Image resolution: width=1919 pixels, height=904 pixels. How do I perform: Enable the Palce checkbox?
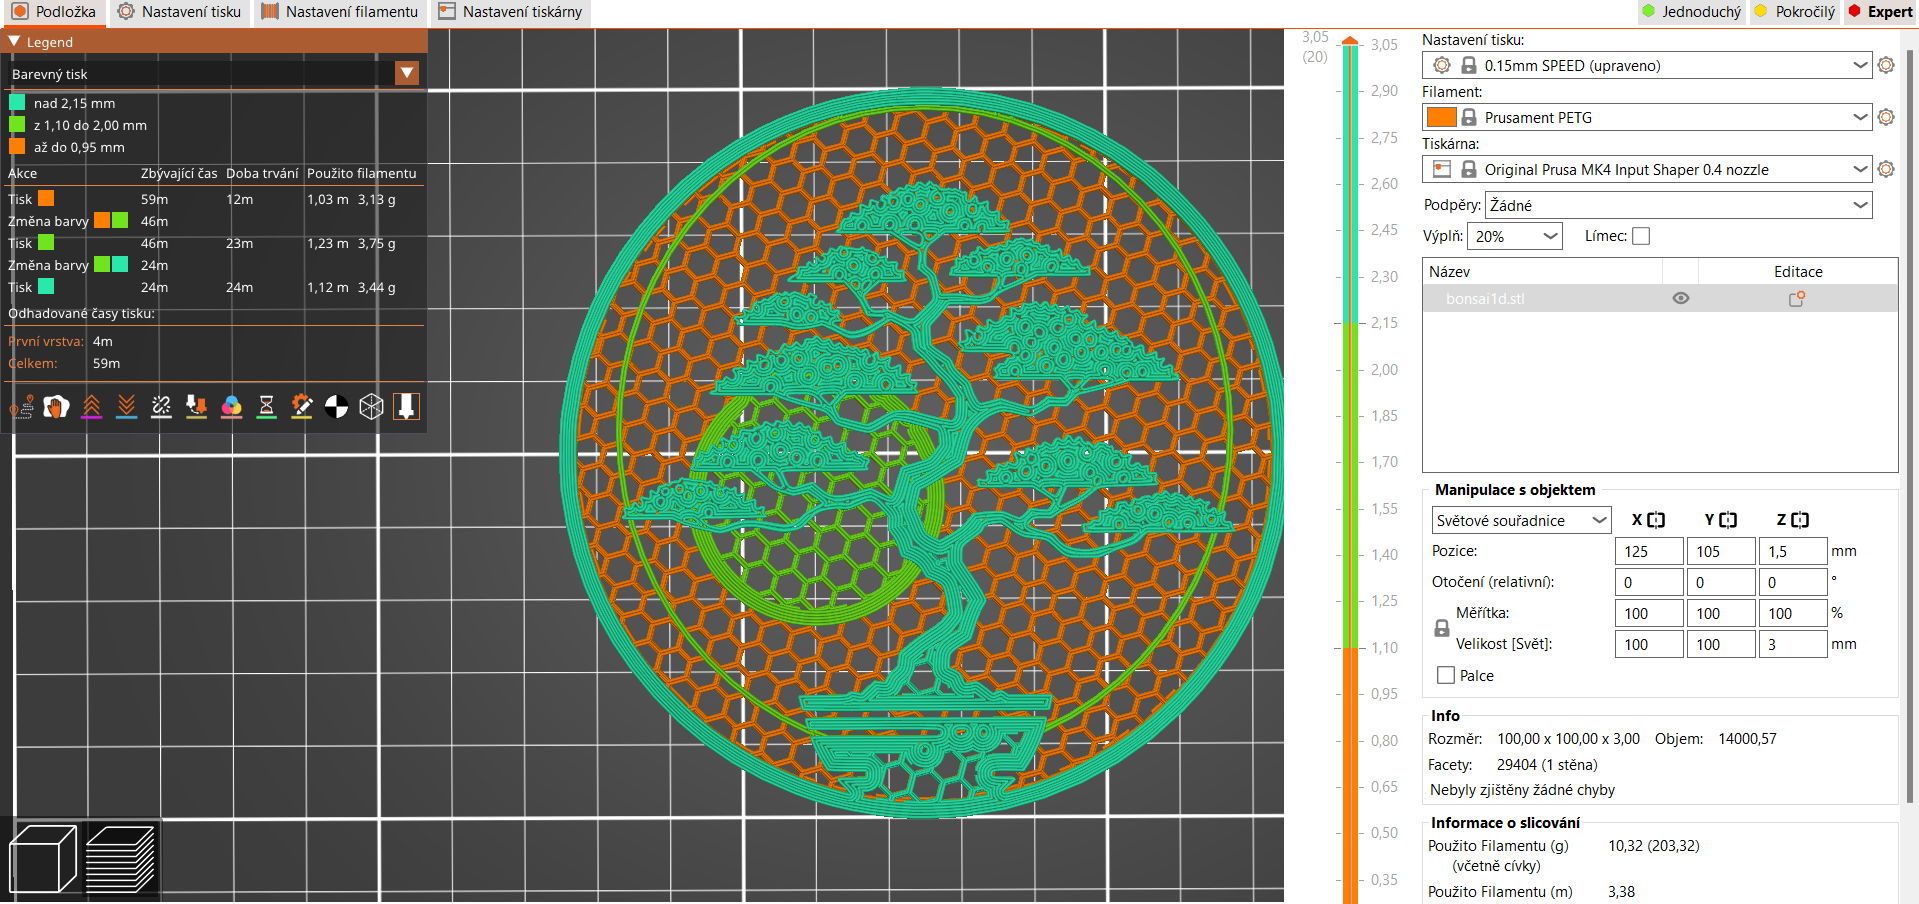(x=1446, y=675)
